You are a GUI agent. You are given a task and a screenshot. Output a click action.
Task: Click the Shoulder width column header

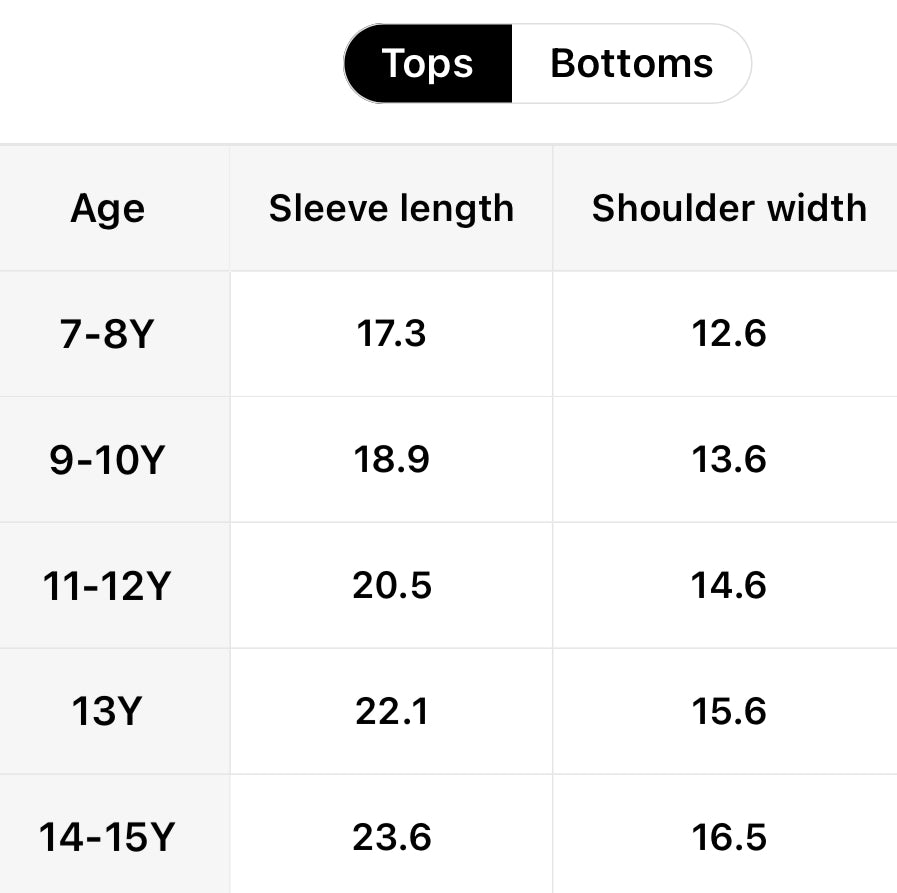(729, 209)
